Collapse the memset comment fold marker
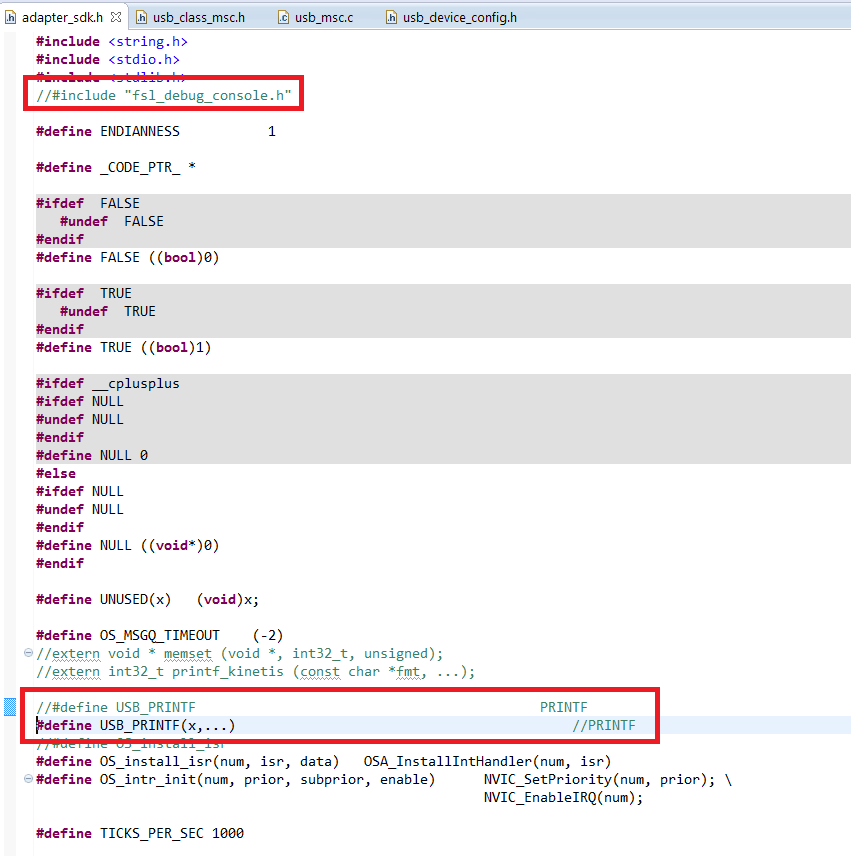Screen dimensions: 851x856 click(x=28, y=652)
